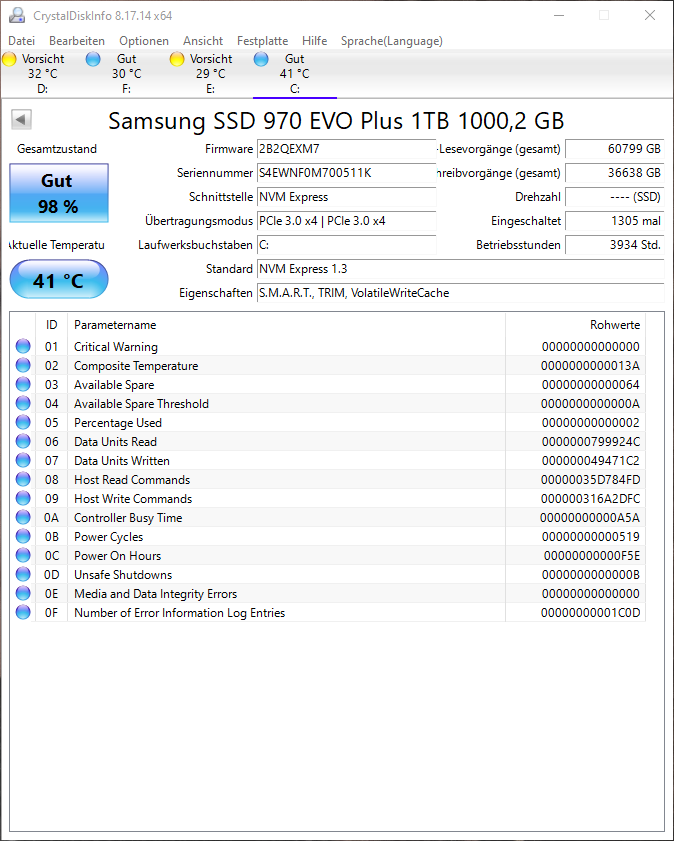Select the Composite Temperature parameter name

136,366
